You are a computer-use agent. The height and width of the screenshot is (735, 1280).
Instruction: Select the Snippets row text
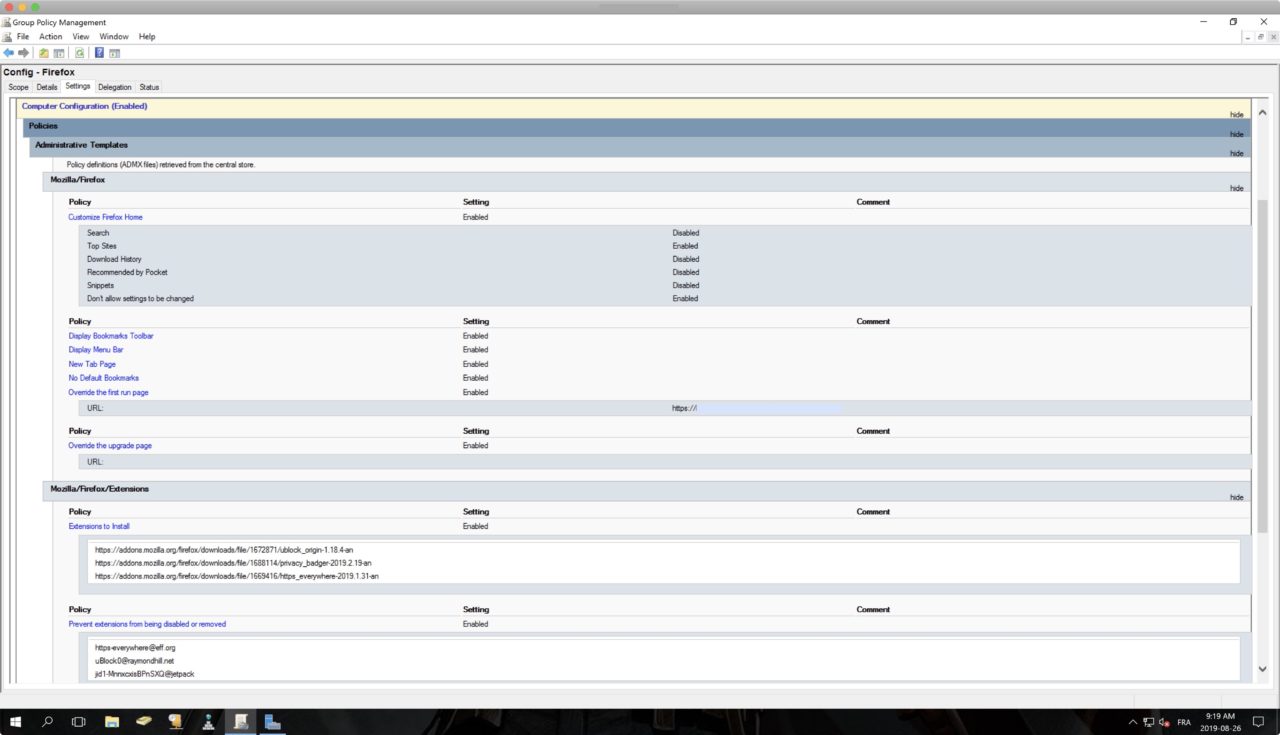point(100,285)
